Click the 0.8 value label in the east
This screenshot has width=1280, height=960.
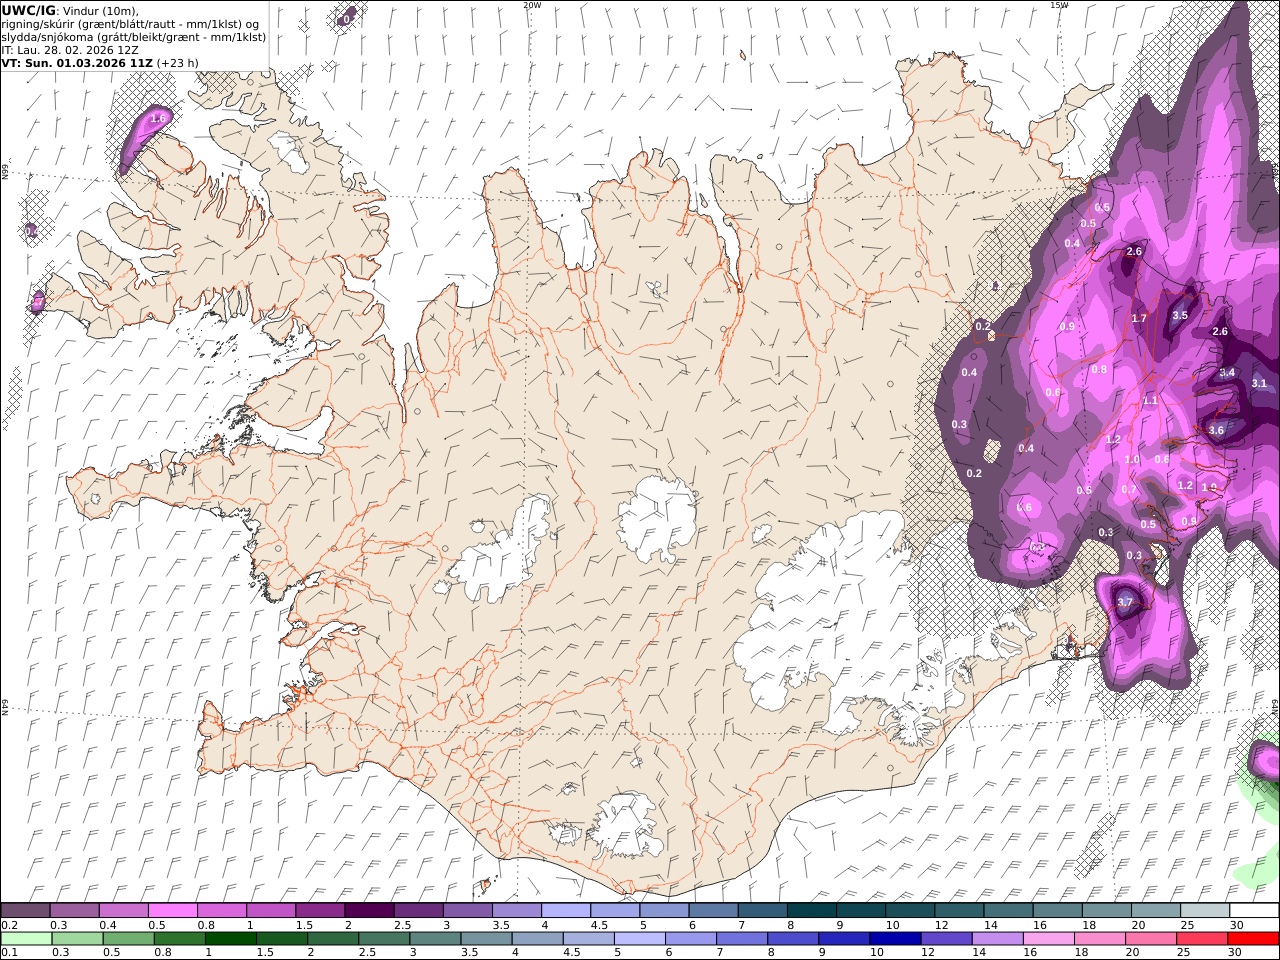pyautogui.click(x=1099, y=369)
